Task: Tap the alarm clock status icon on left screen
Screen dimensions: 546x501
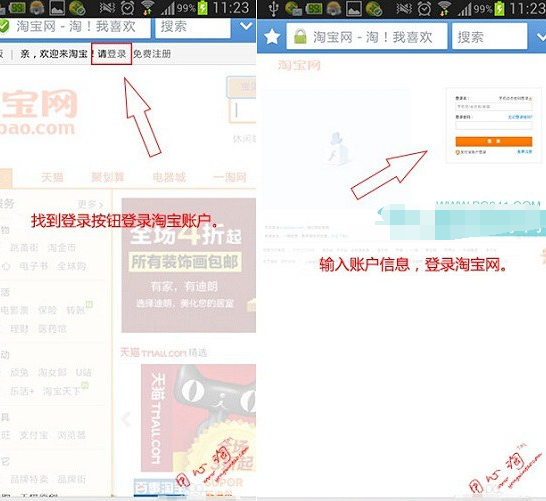Action: [x=127, y=8]
